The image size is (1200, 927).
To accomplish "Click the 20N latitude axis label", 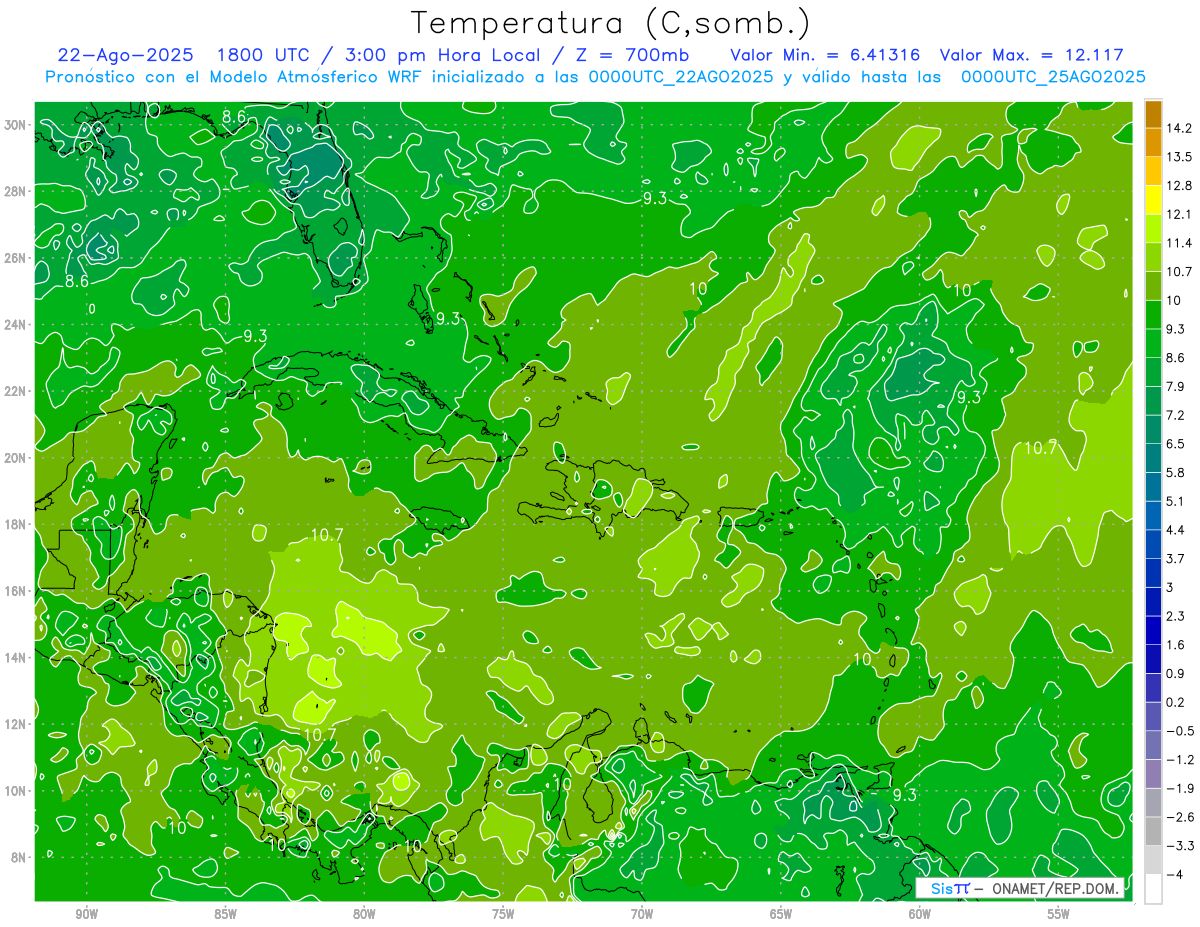I will [17, 458].
